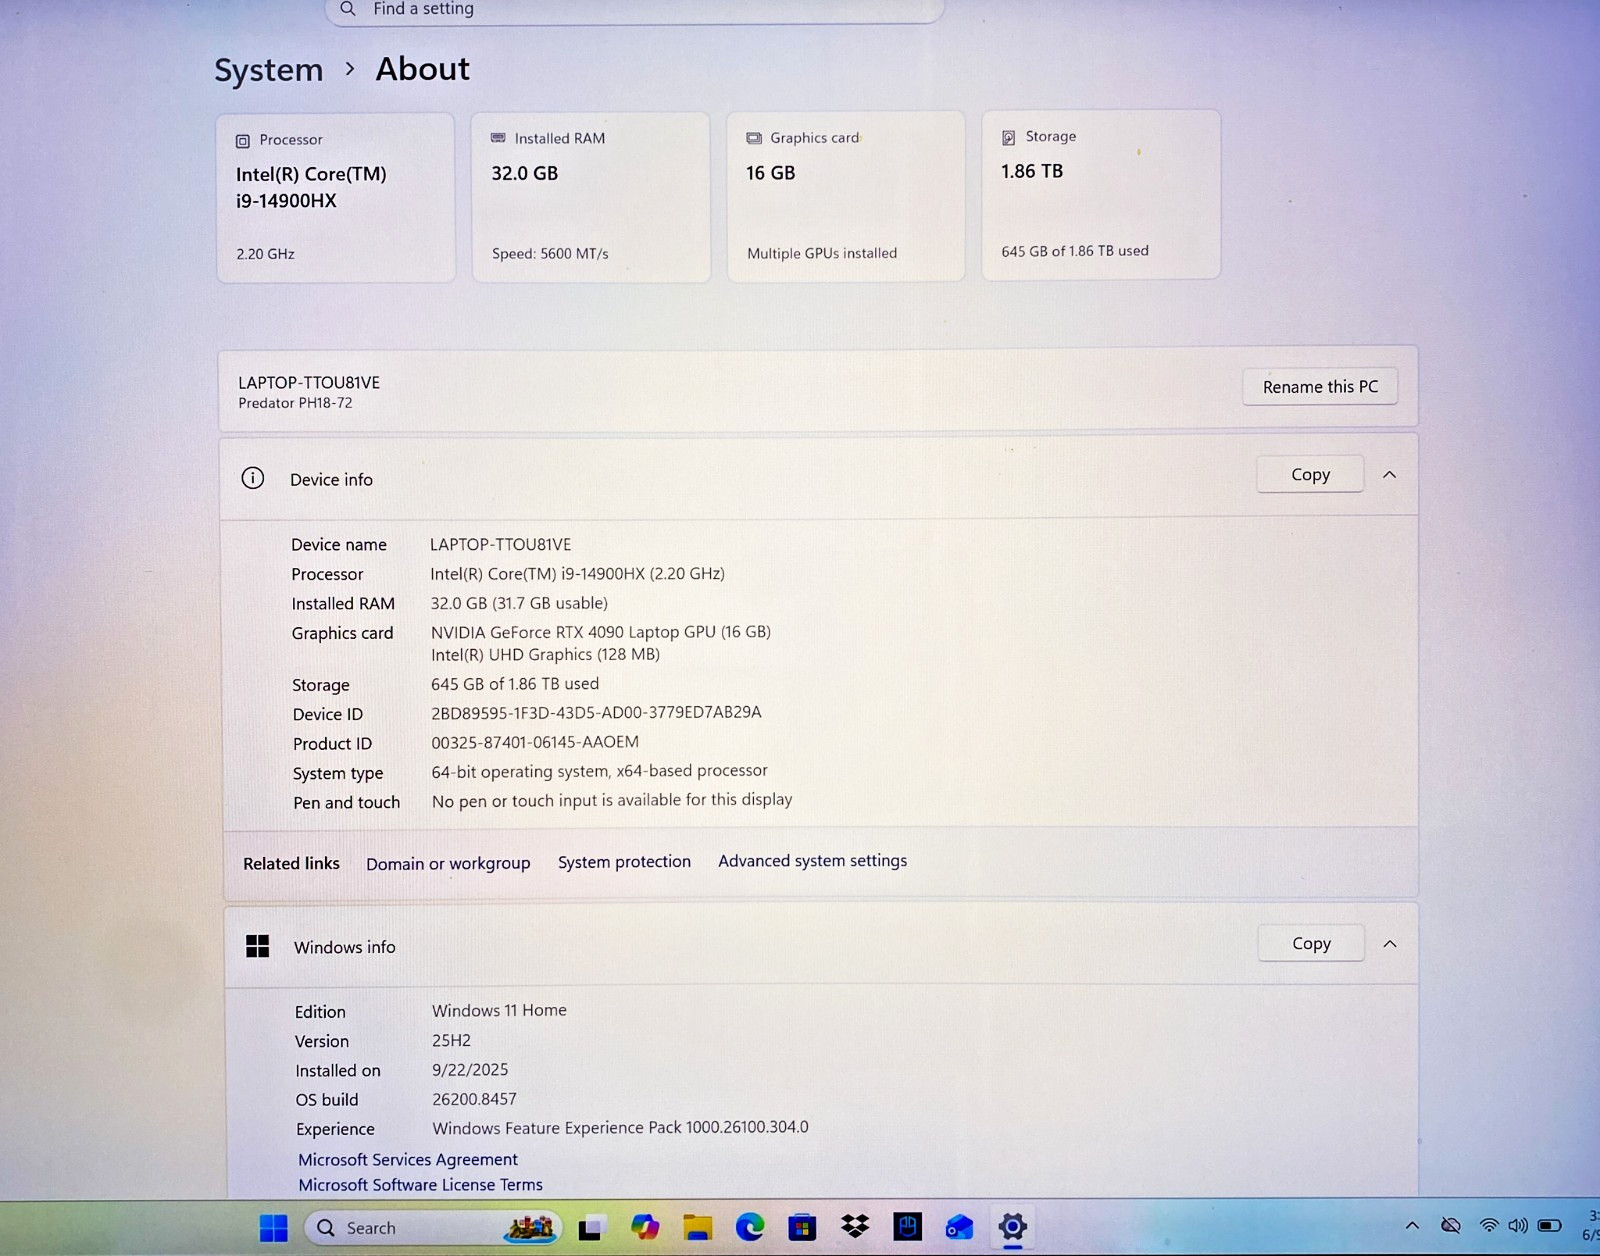This screenshot has width=1600, height=1256.
Task: Open the PredatorSense app on the taskbar
Action: click(907, 1226)
